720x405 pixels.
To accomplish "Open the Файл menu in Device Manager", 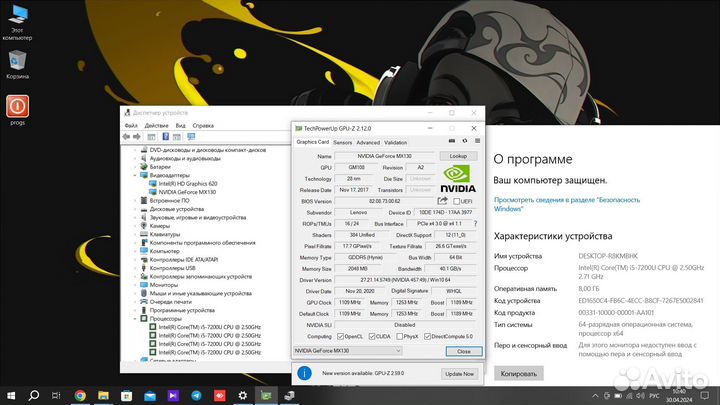I will [131, 125].
